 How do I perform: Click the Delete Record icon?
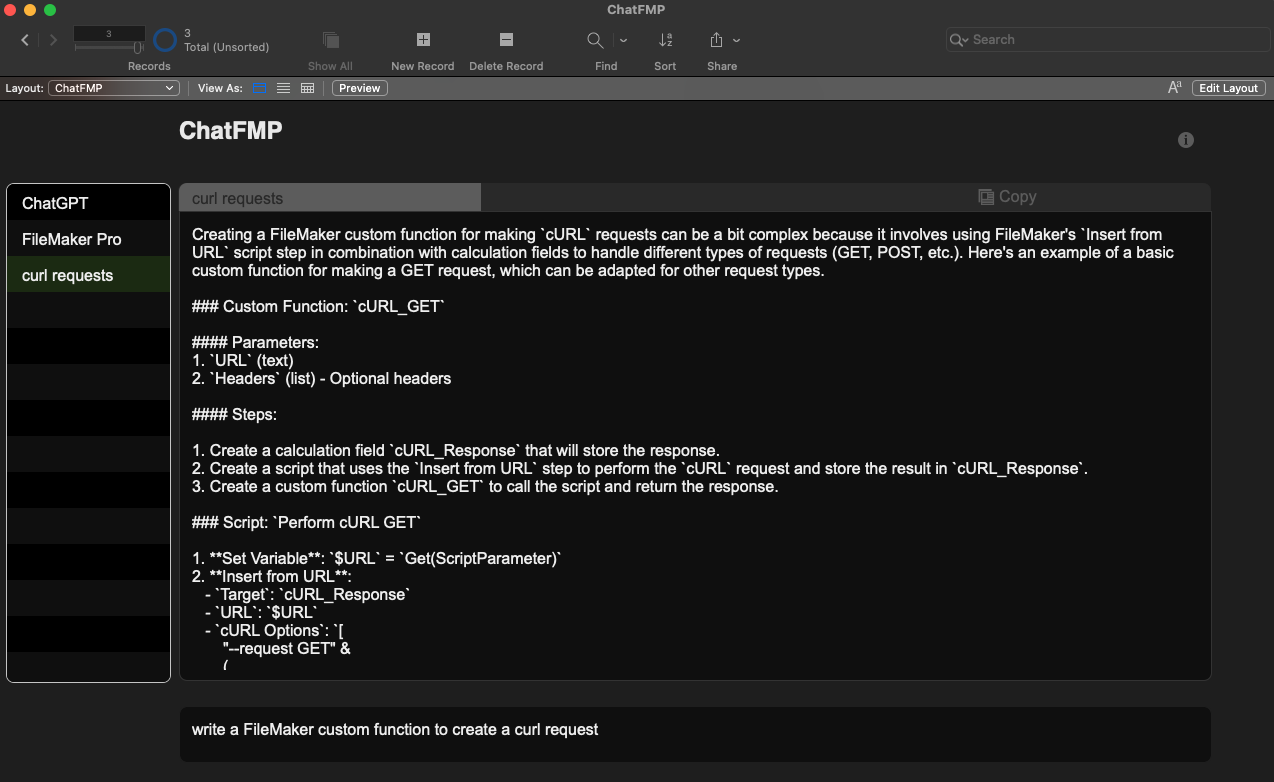pyautogui.click(x=506, y=40)
